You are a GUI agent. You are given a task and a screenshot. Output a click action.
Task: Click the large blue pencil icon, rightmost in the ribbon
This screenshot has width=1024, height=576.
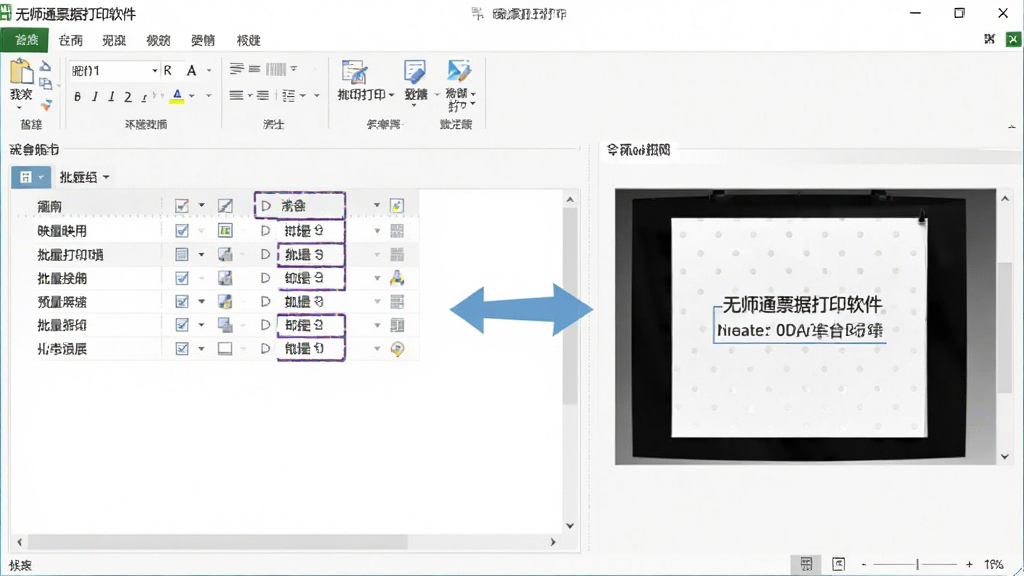tap(459, 71)
